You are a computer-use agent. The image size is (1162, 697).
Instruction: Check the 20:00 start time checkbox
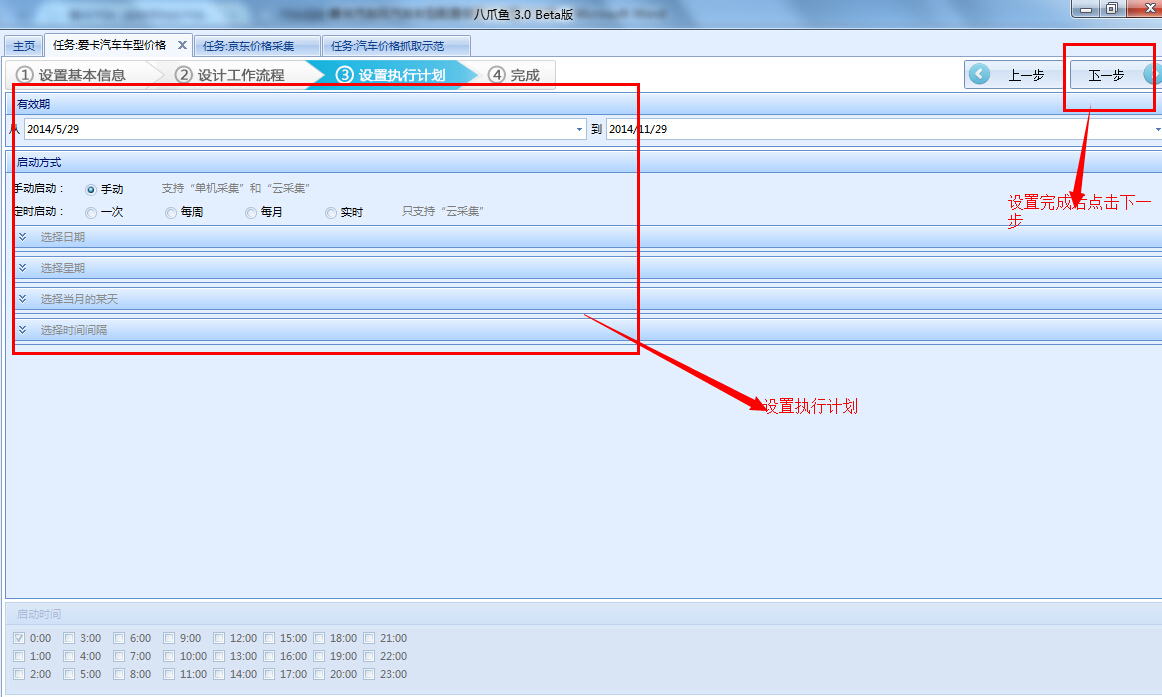point(319,674)
